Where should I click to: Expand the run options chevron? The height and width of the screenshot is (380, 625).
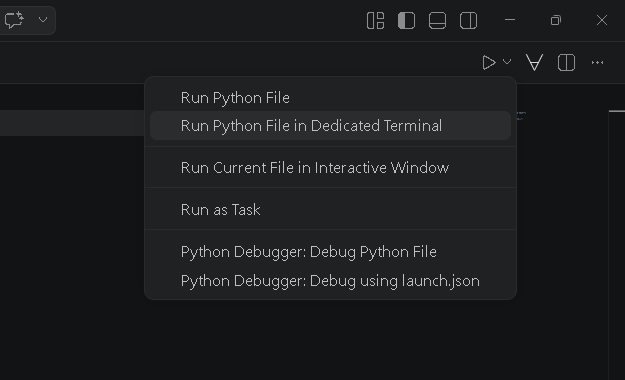507,62
